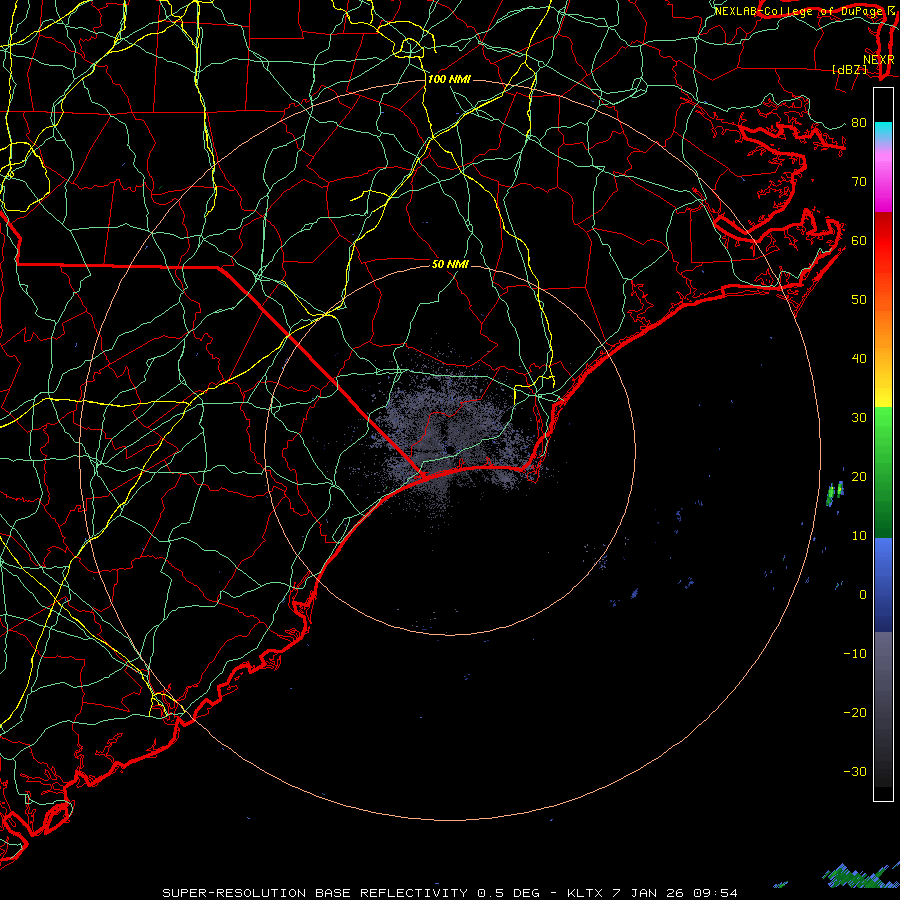Click the -10 value on the dBZ scale
The image size is (900, 900).
(855, 654)
